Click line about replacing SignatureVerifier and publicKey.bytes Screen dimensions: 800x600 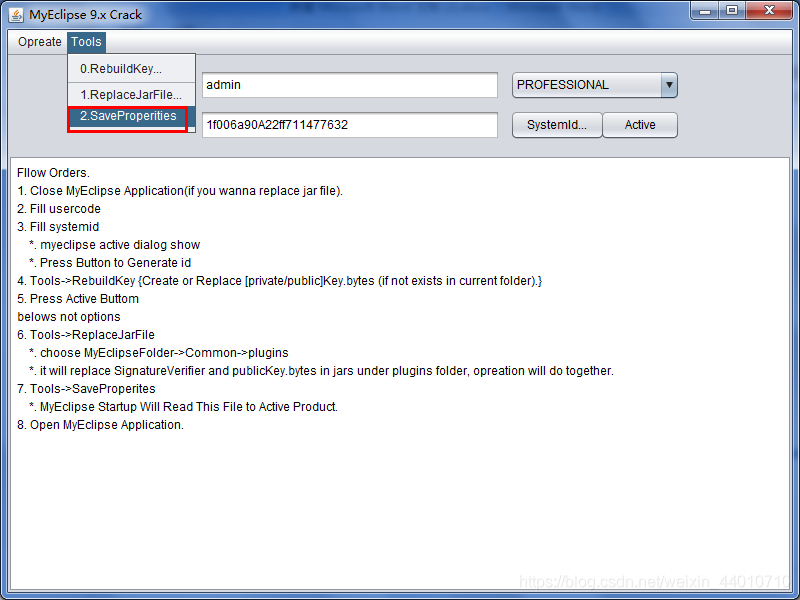pyautogui.click(x=321, y=371)
